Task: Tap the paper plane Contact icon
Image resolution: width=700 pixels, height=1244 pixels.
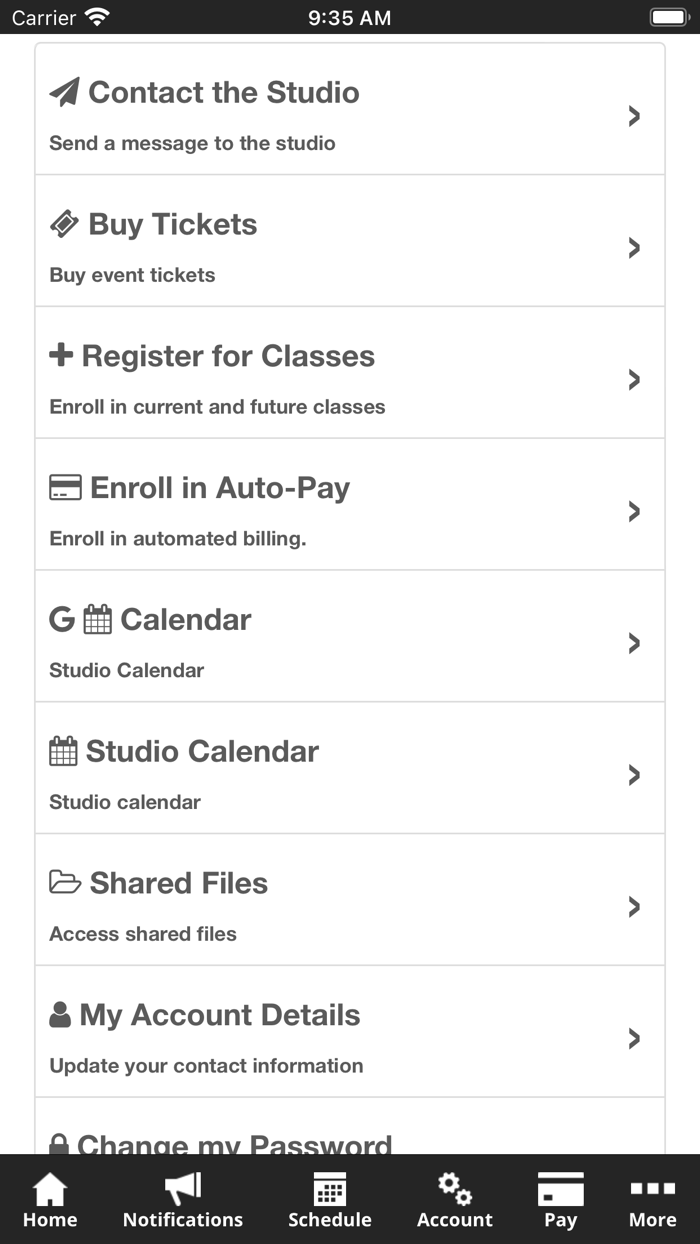Action: (x=64, y=92)
